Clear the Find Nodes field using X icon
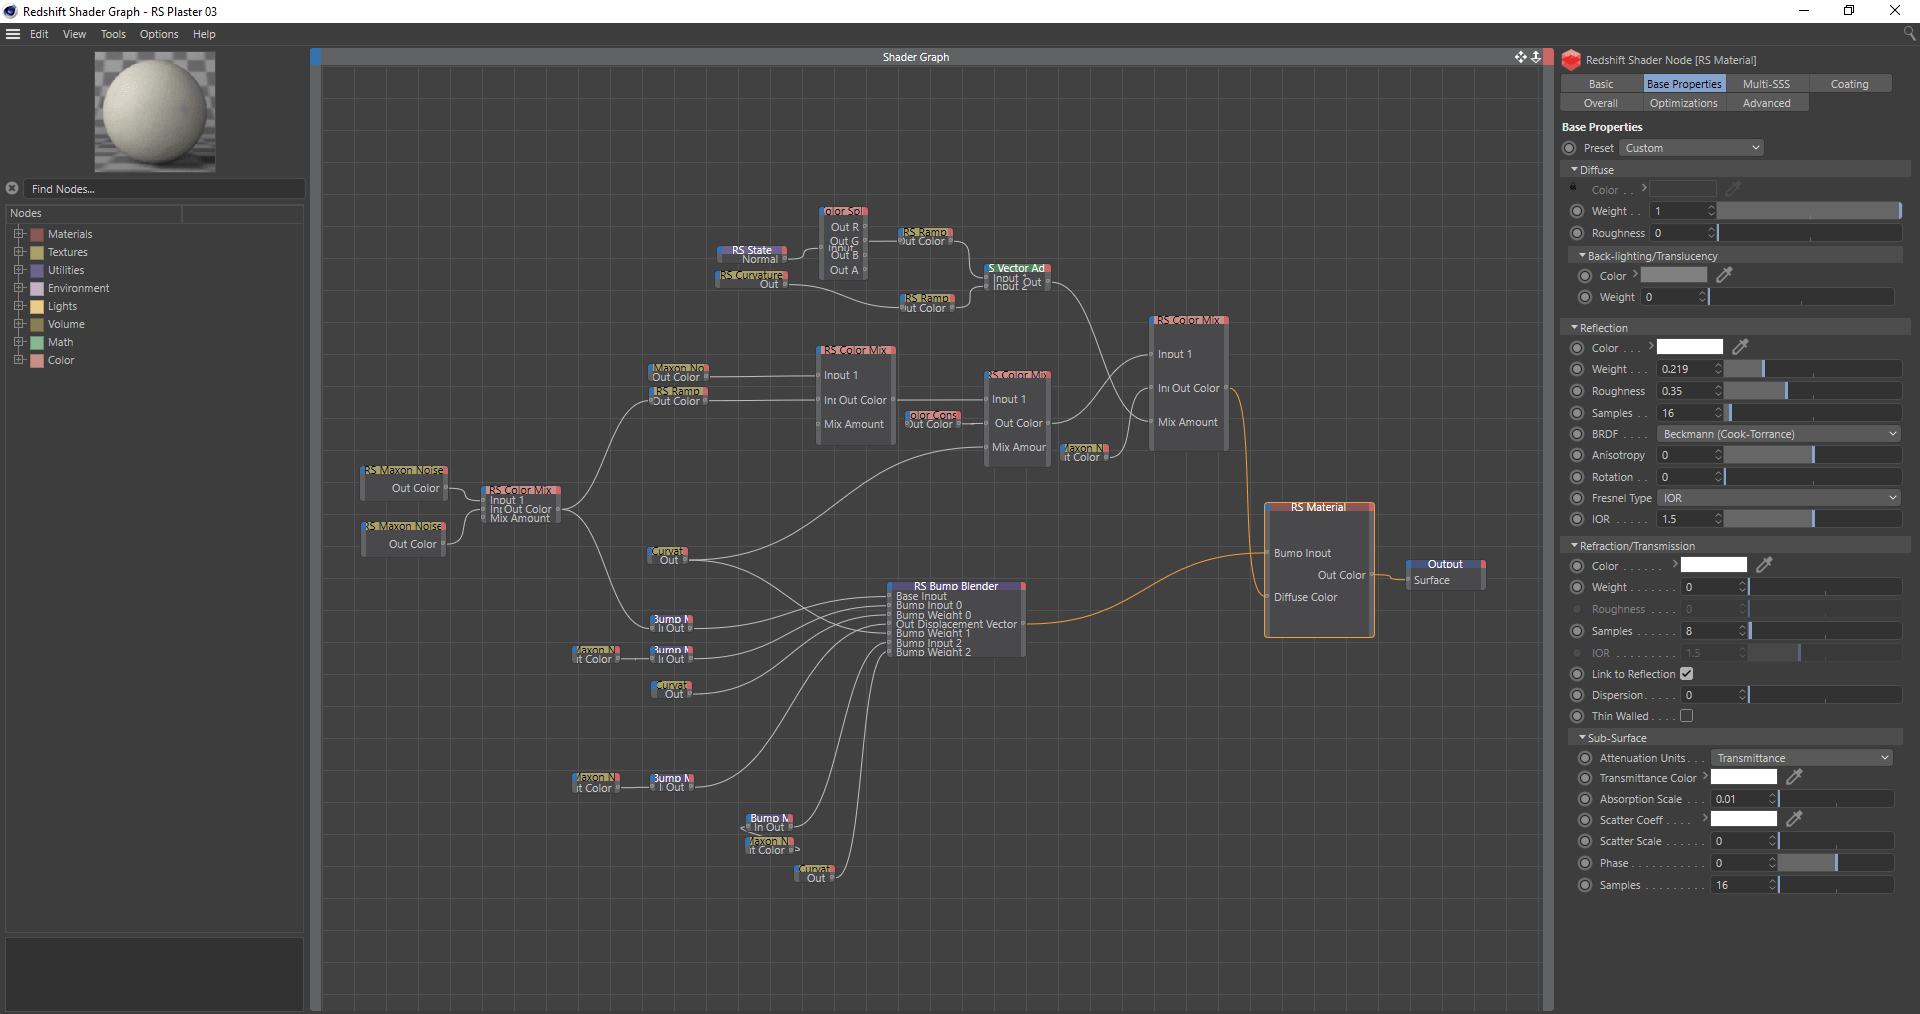Screen dimensions: 1920x1014 tap(11, 188)
